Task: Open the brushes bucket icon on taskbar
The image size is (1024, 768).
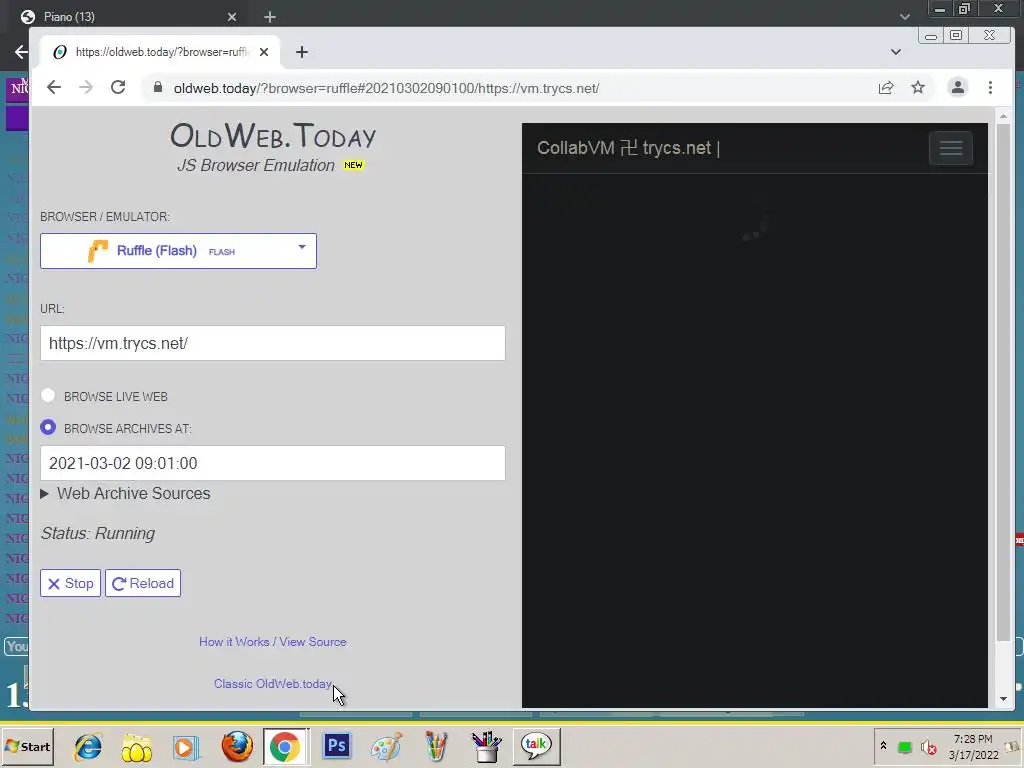Action: pyautogui.click(x=487, y=746)
